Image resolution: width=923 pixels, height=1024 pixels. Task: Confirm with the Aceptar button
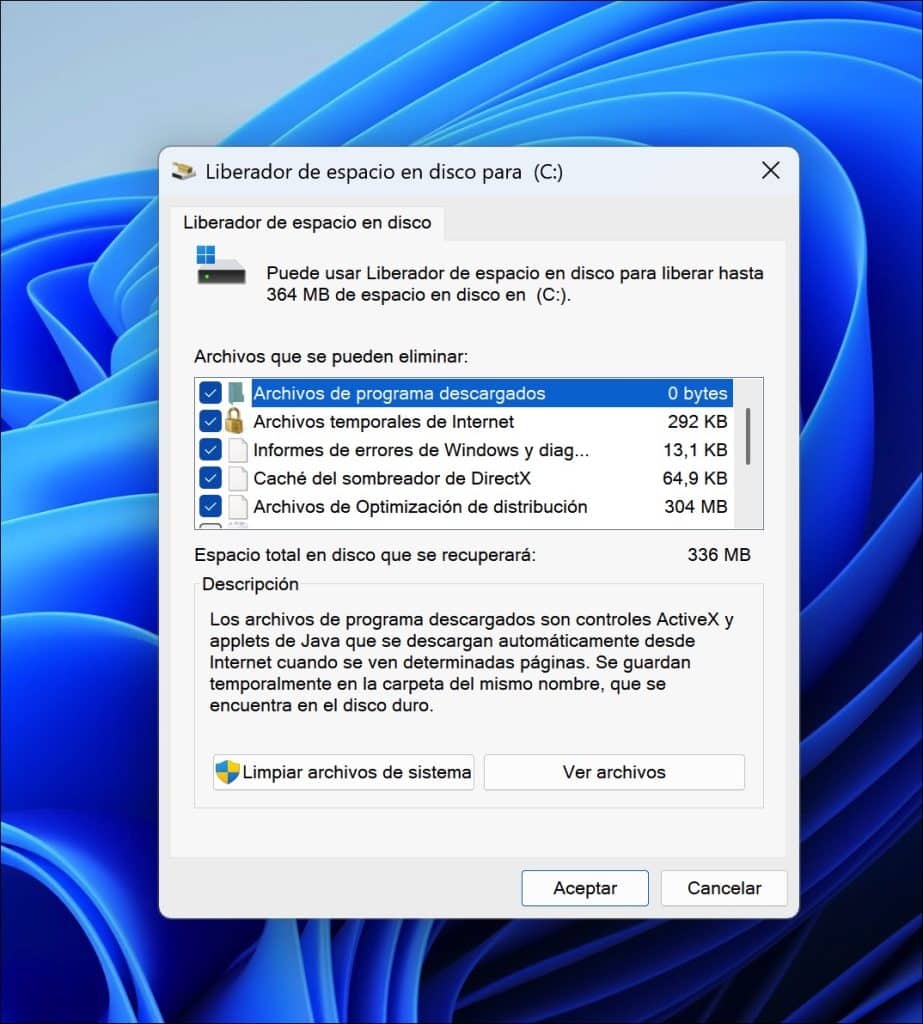click(x=585, y=888)
